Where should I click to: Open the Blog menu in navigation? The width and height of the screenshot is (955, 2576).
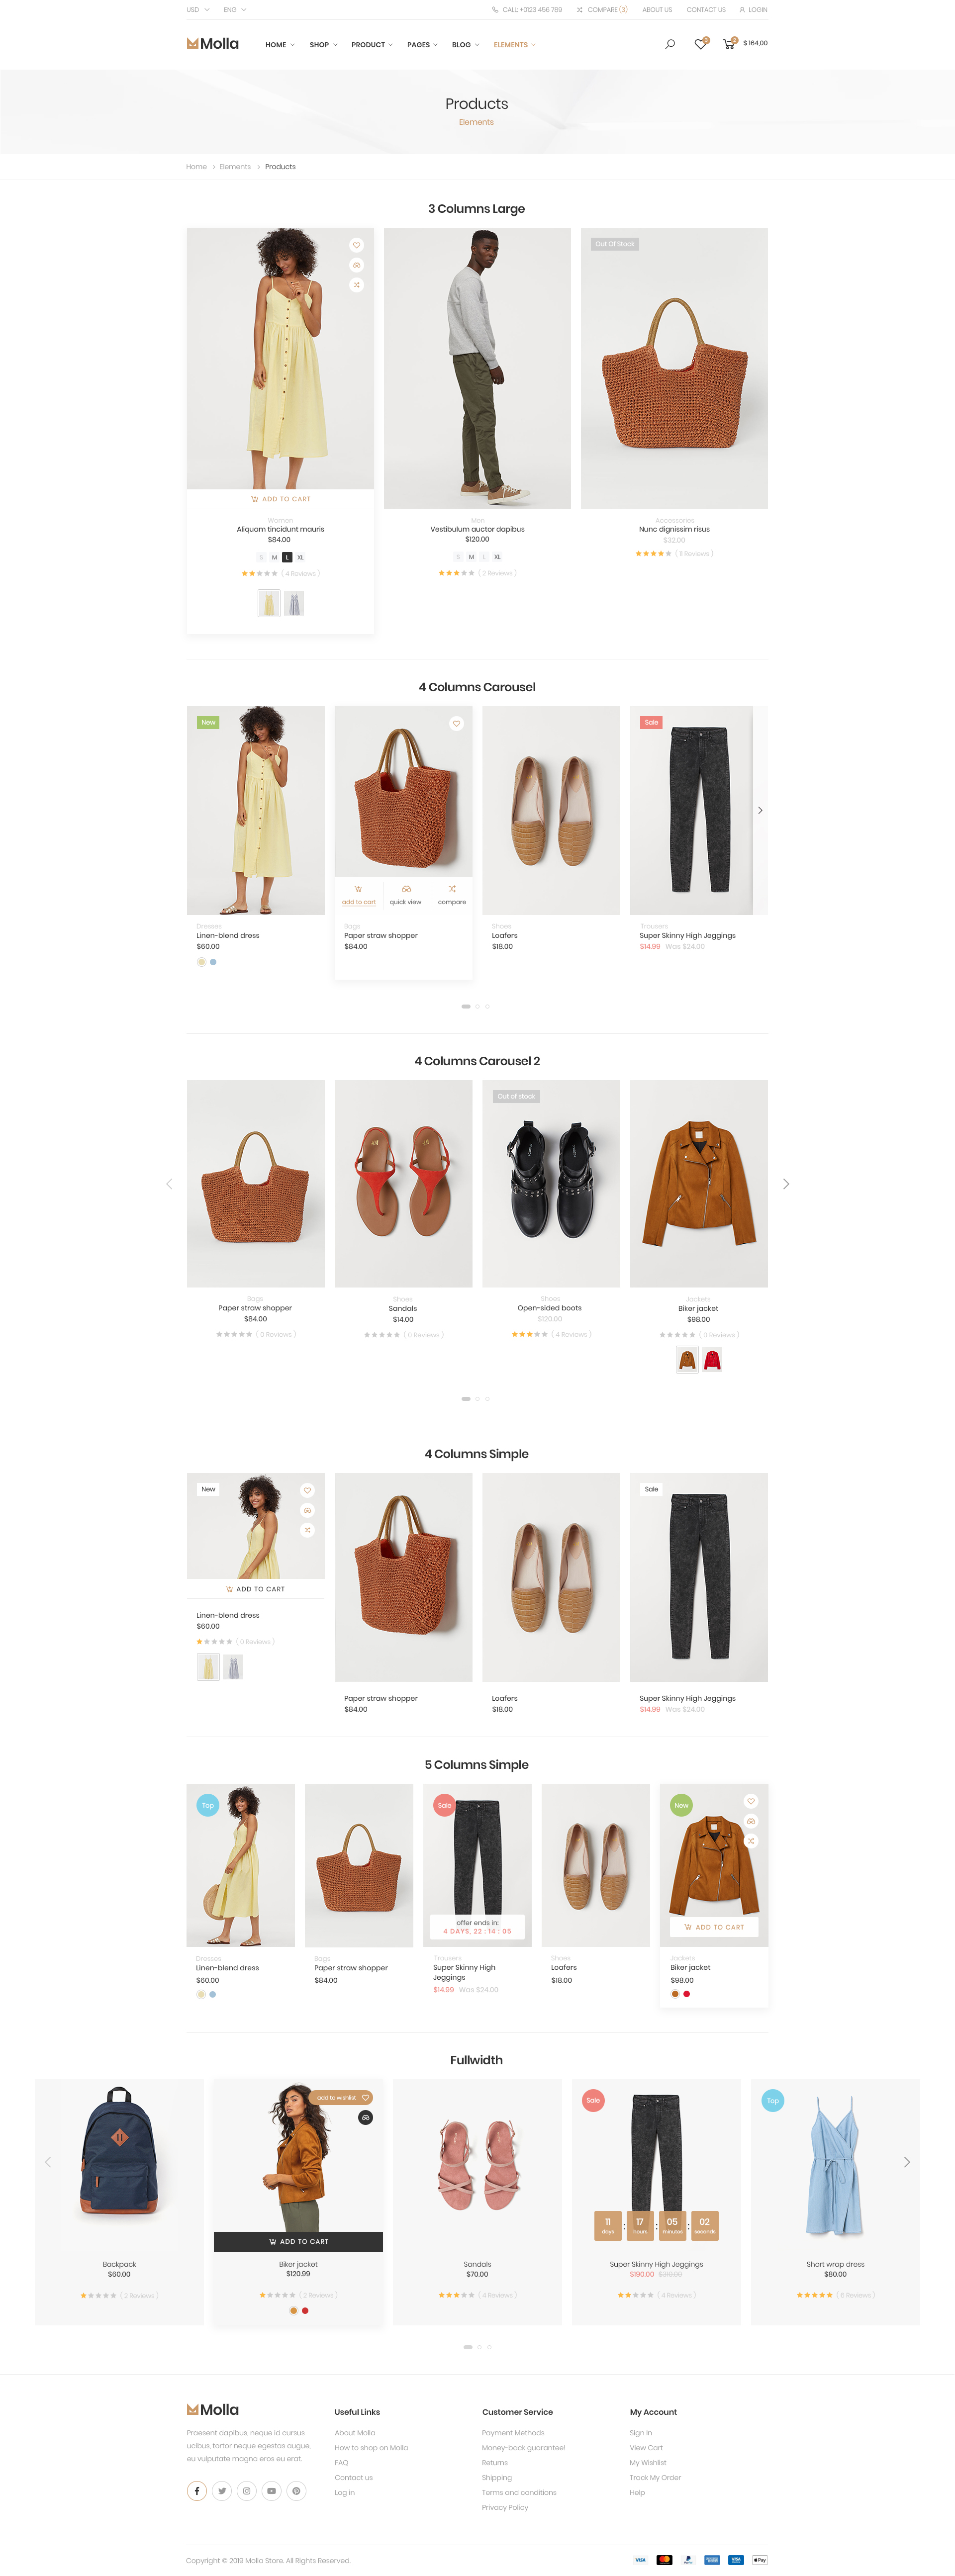click(x=465, y=44)
